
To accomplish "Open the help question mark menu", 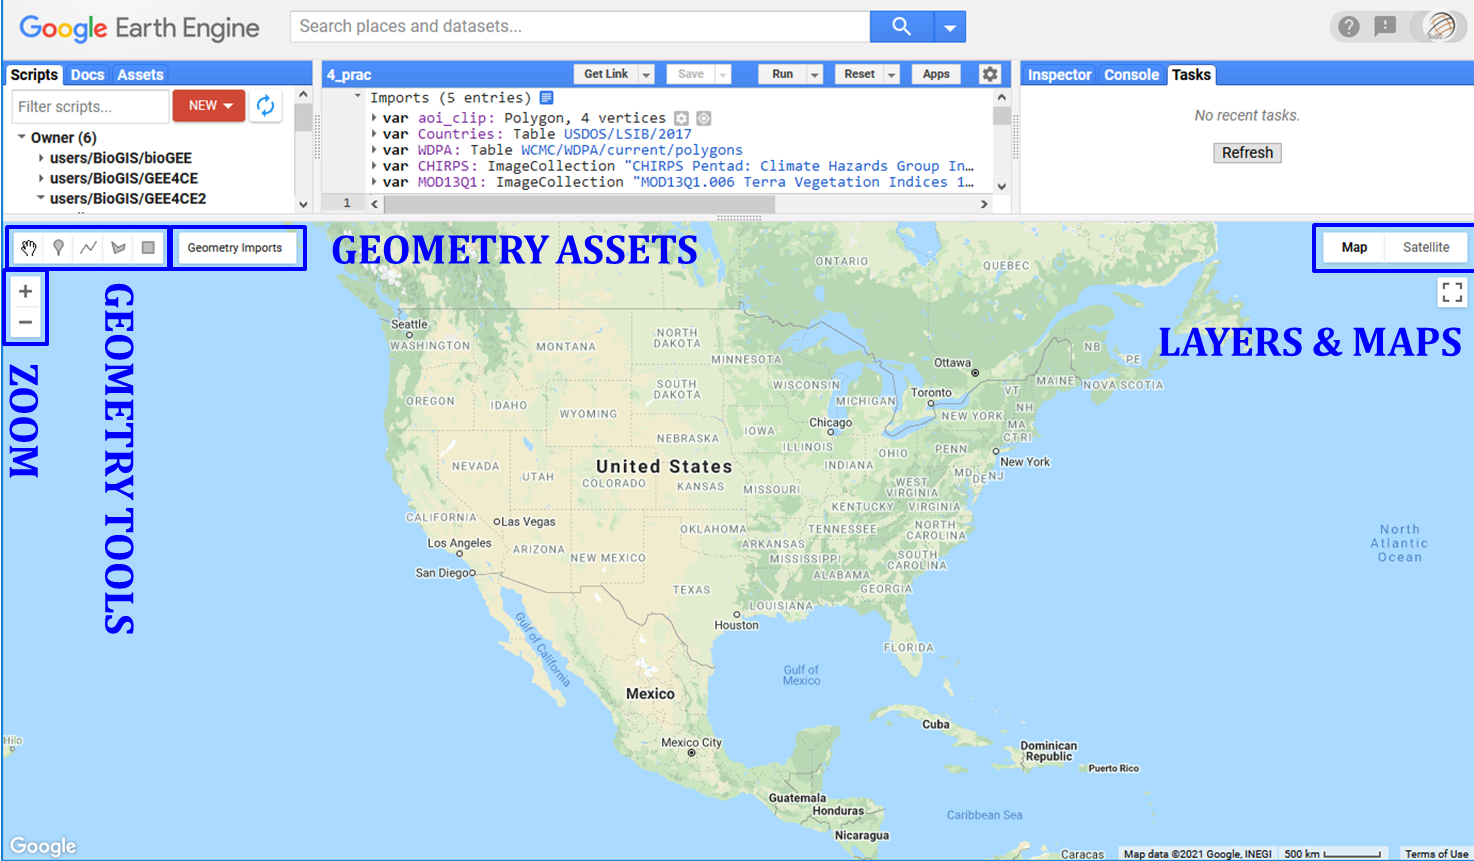I will [x=1349, y=27].
